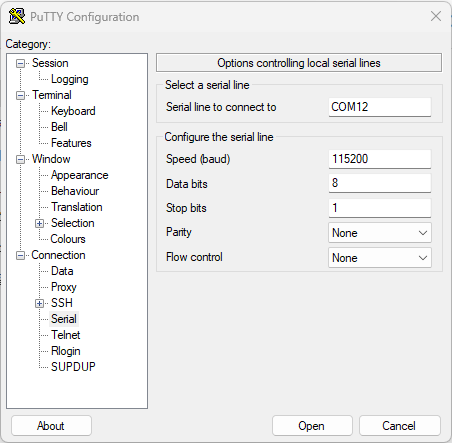Collapse the Connection tree node
The image size is (452, 443).
click(21, 255)
